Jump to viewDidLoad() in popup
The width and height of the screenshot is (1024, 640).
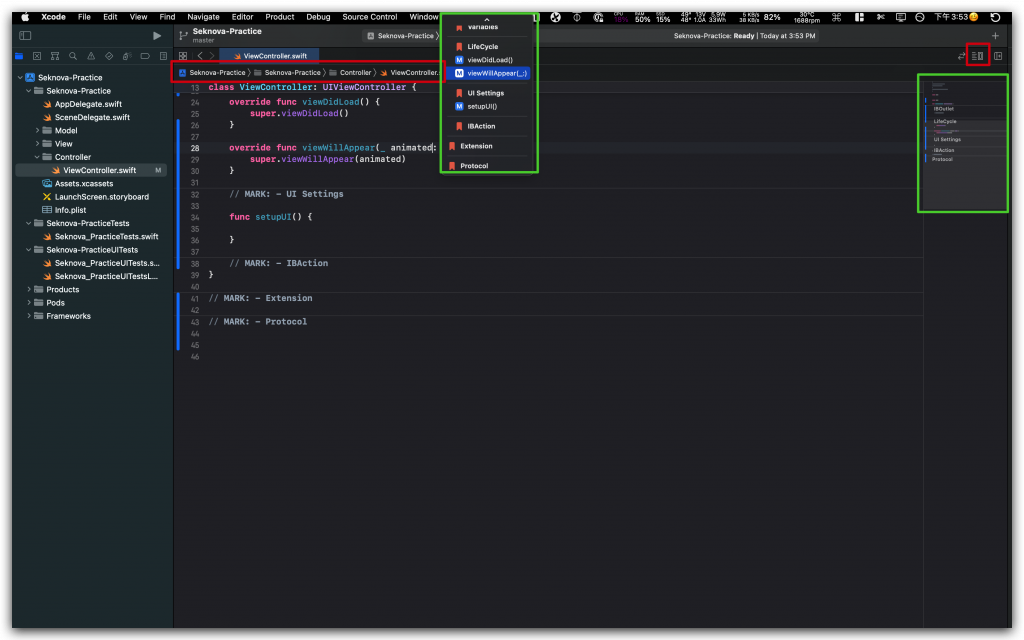490,59
